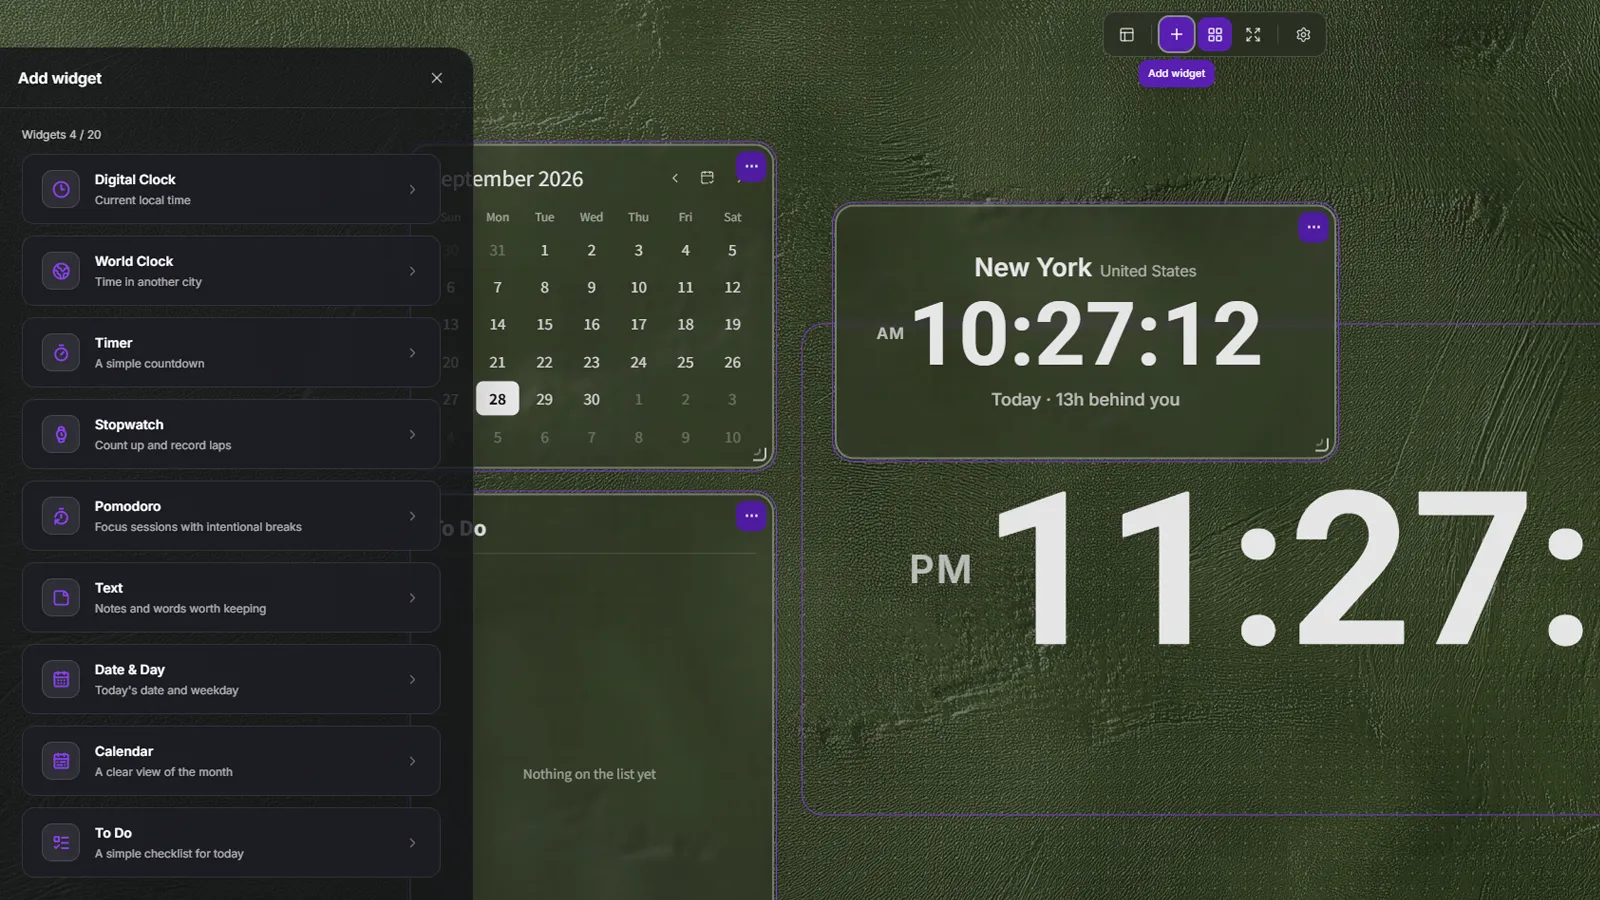Expand the World Clock row chevron
The image size is (1600, 900).
(412, 271)
